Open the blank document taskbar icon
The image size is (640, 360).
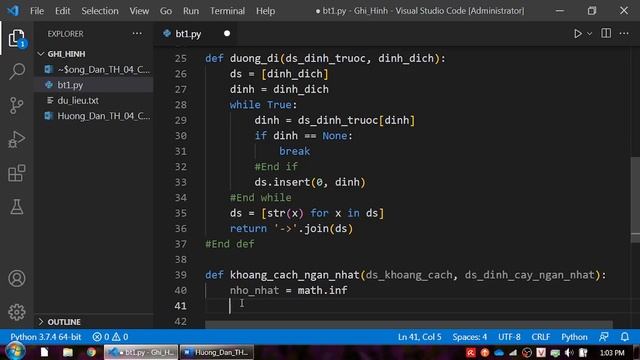[x=44, y=352]
